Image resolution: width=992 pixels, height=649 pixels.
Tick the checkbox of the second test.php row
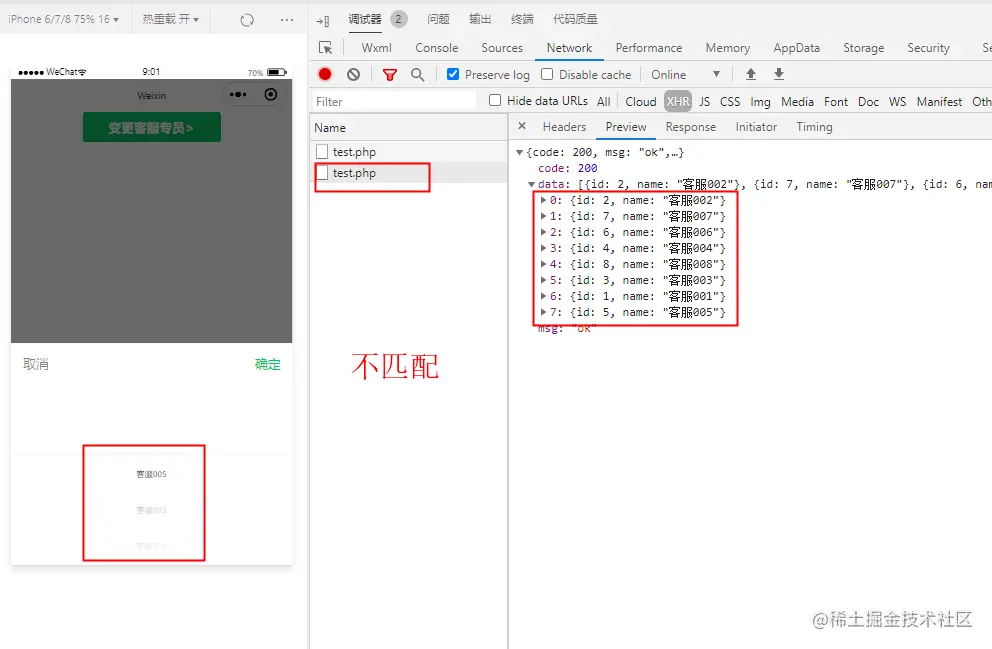point(322,173)
